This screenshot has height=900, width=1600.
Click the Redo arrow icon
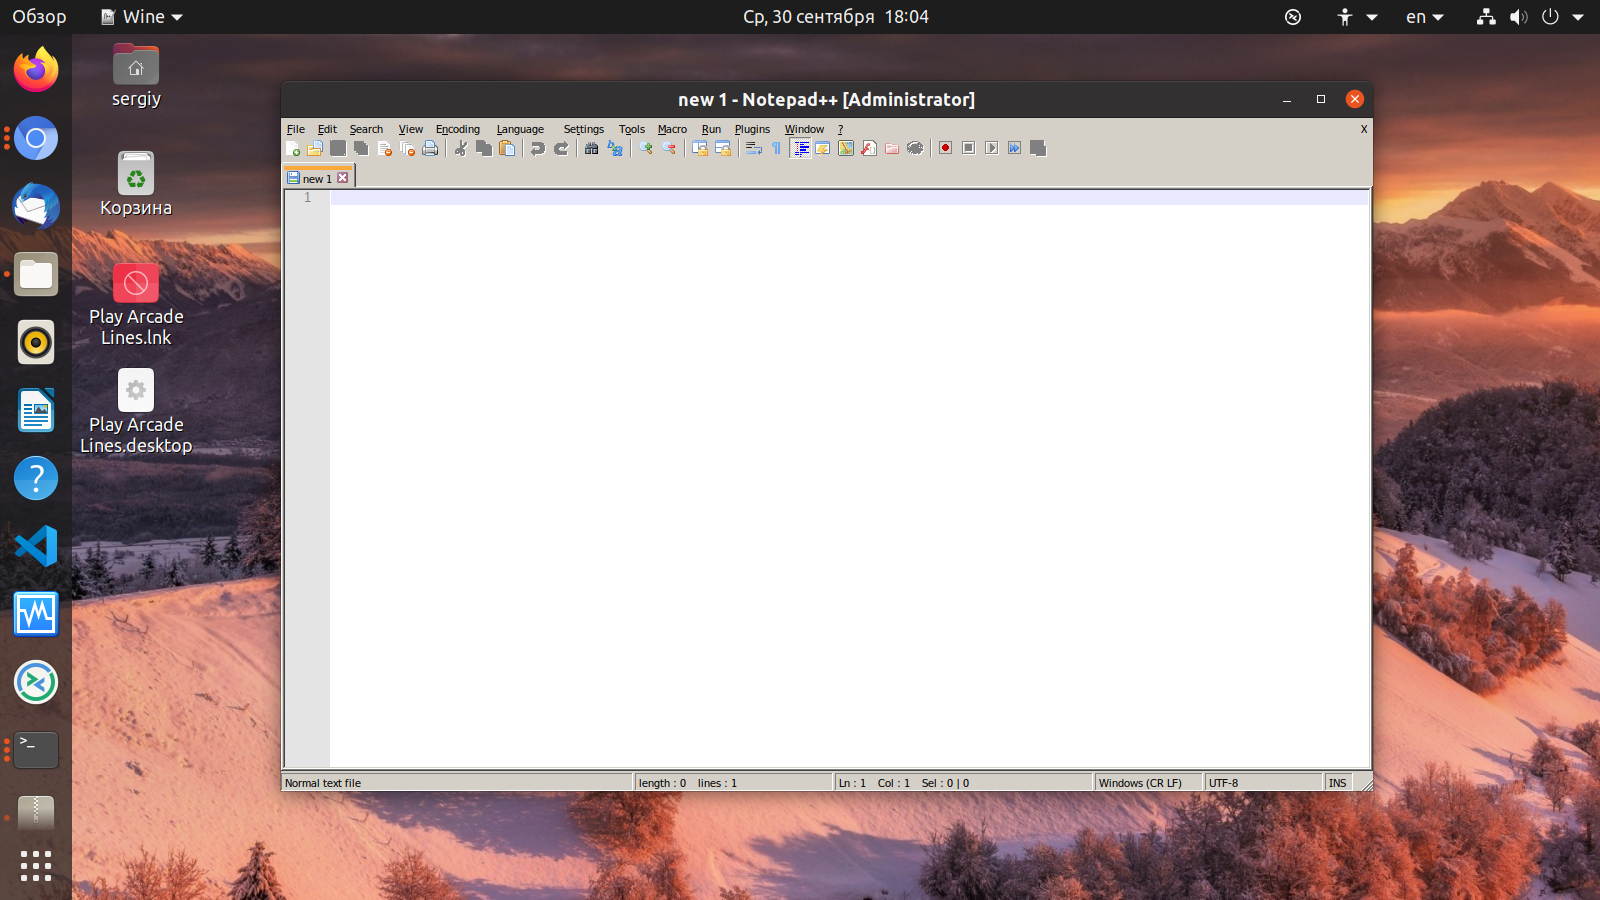click(561, 148)
